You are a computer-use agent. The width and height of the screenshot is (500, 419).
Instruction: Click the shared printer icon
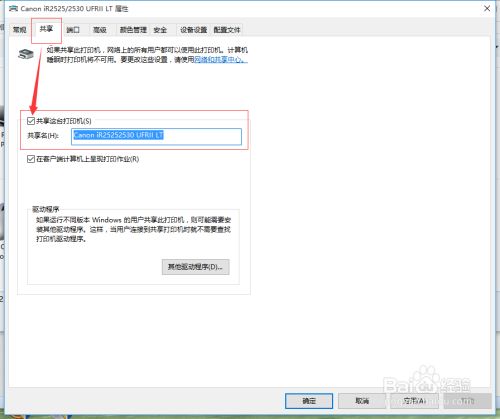(x=26, y=54)
